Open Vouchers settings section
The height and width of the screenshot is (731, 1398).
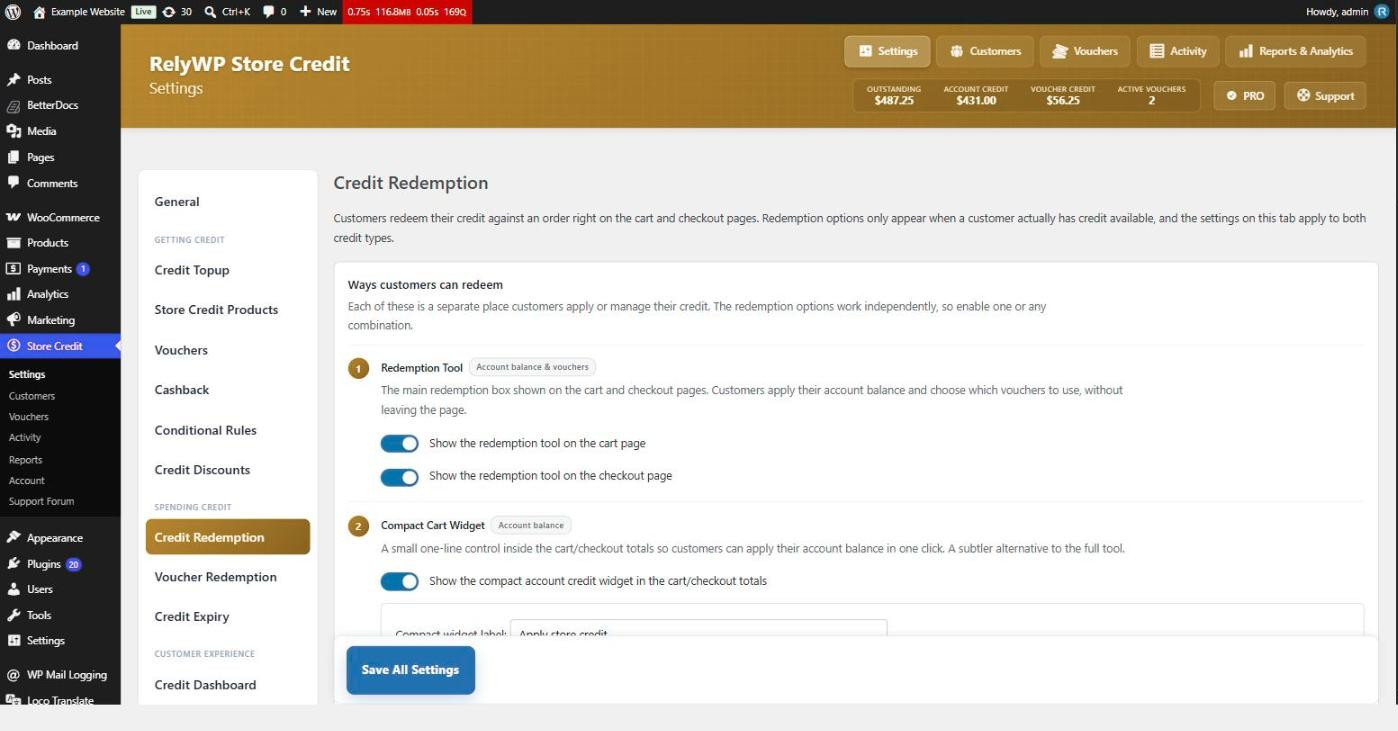pyautogui.click(x=228, y=350)
